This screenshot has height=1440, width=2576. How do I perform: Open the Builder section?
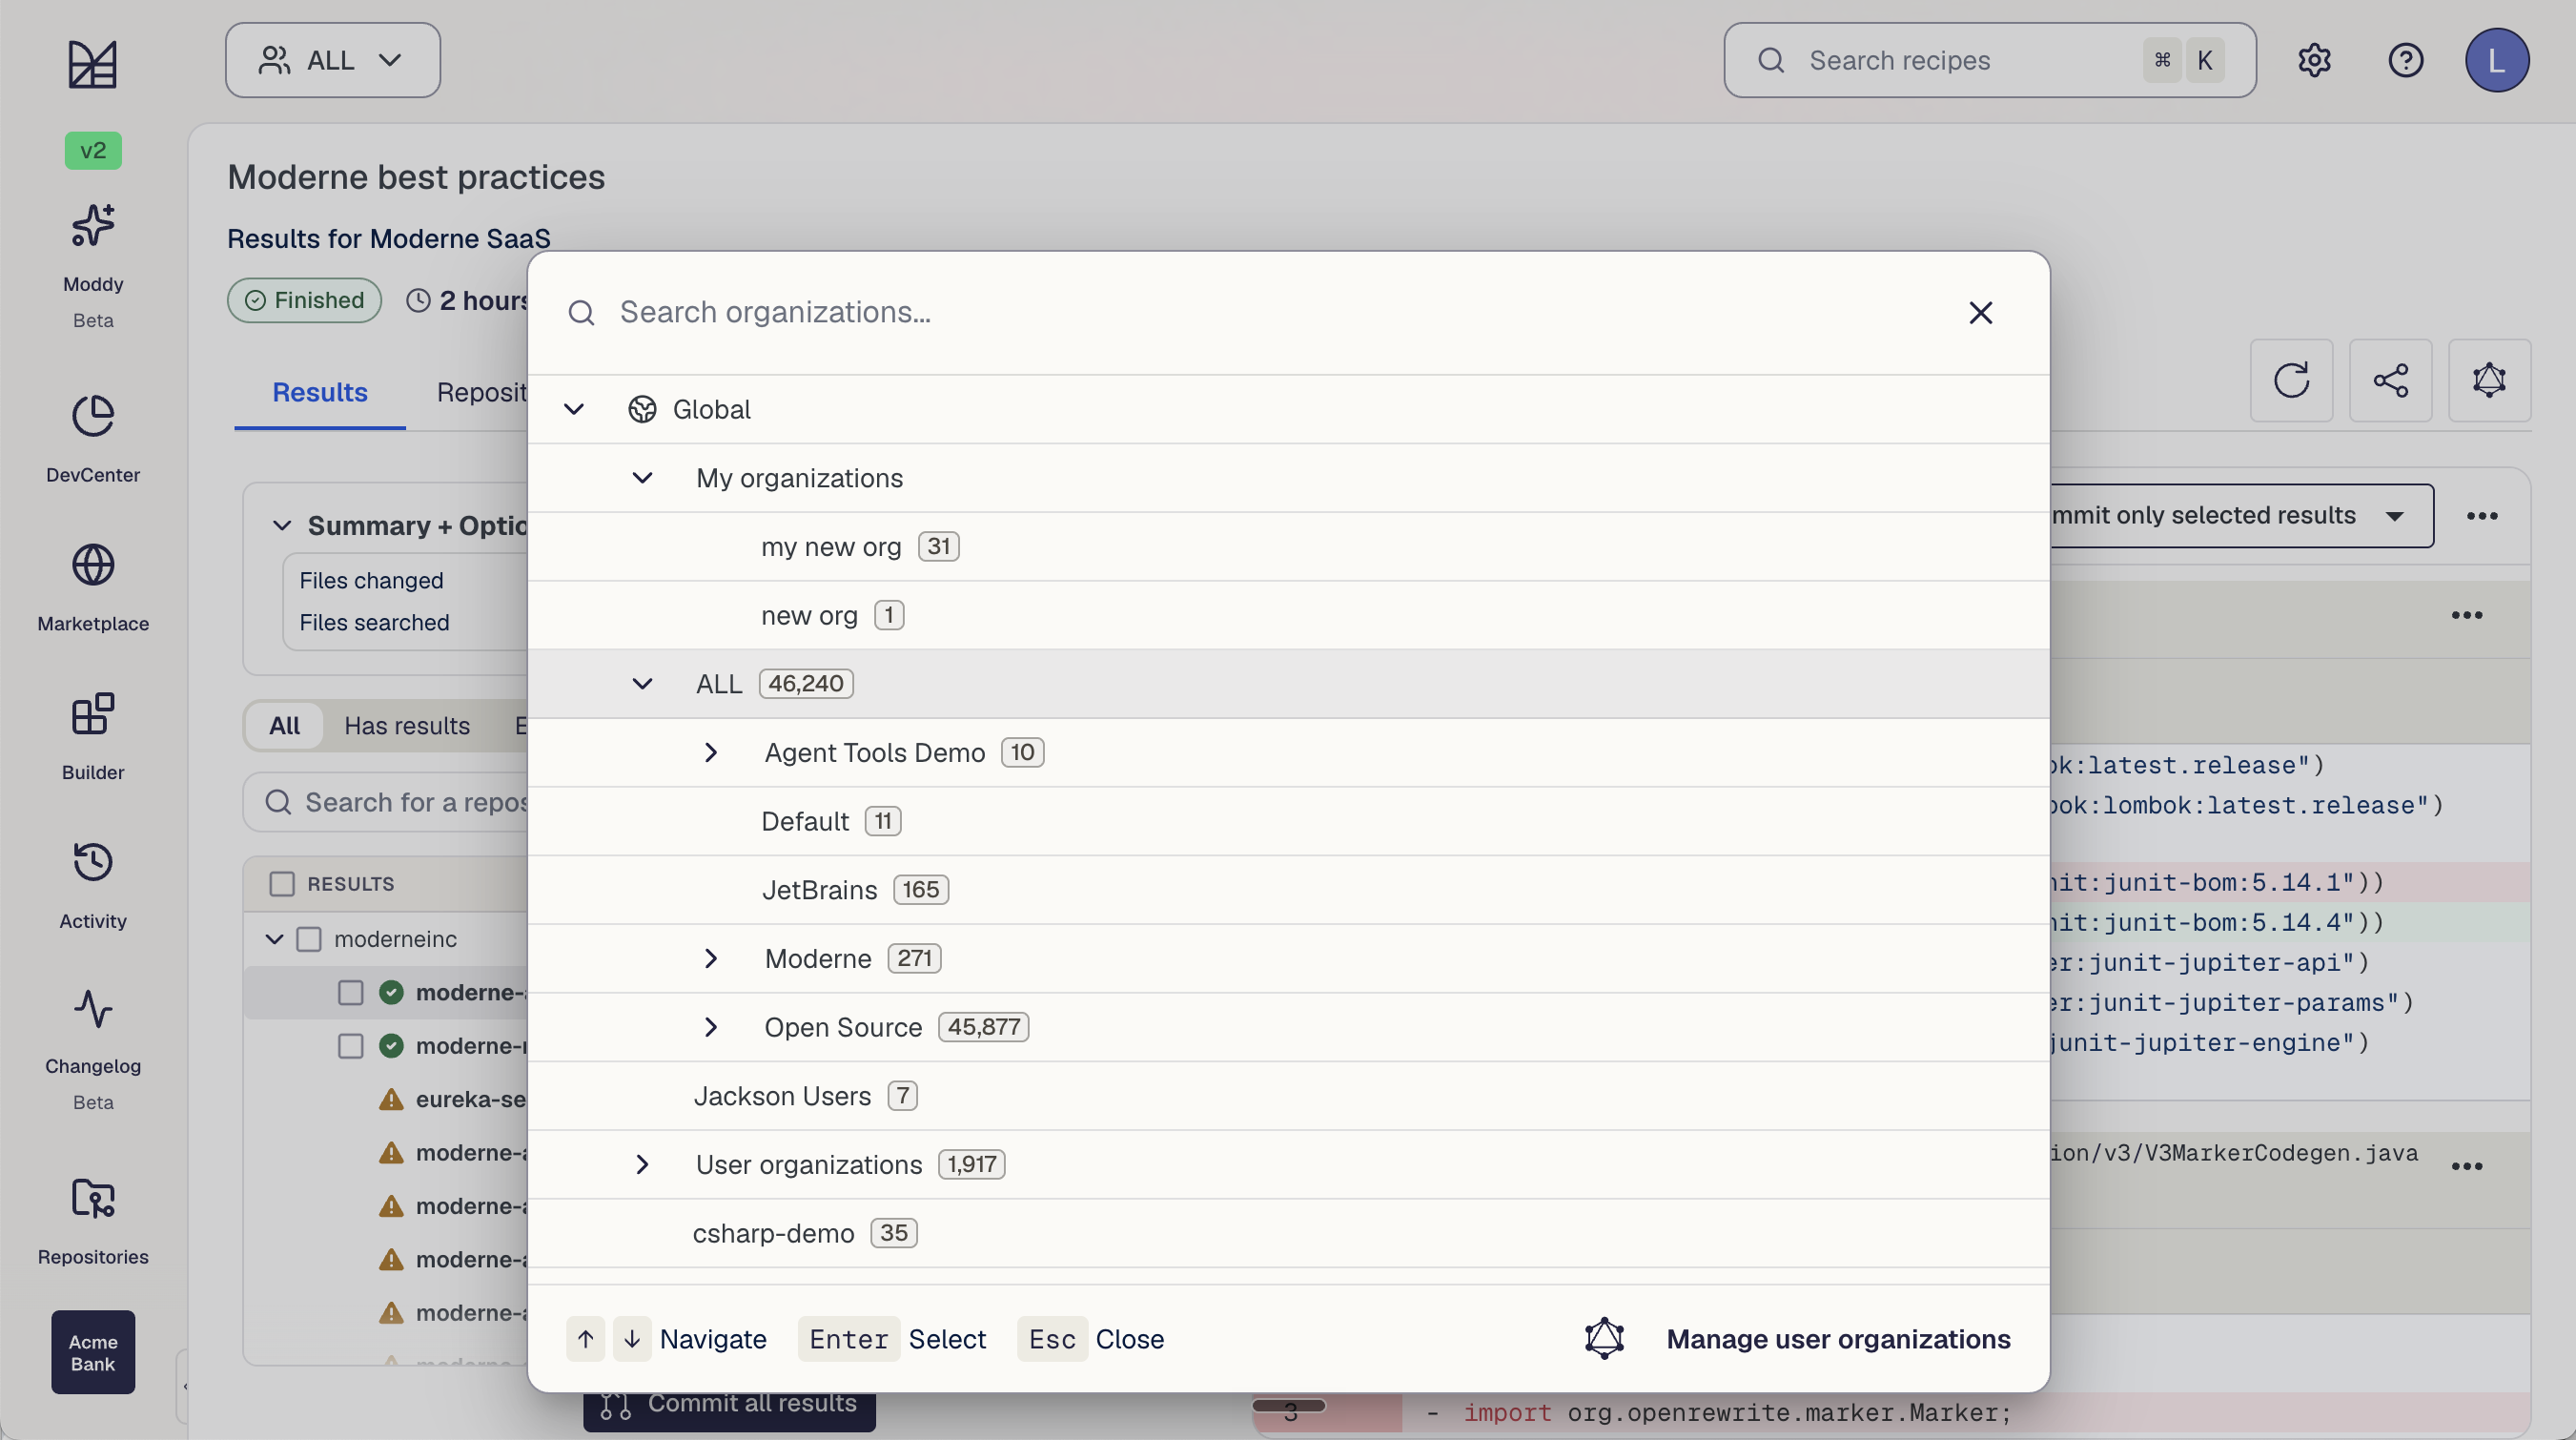tap(93, 736)
